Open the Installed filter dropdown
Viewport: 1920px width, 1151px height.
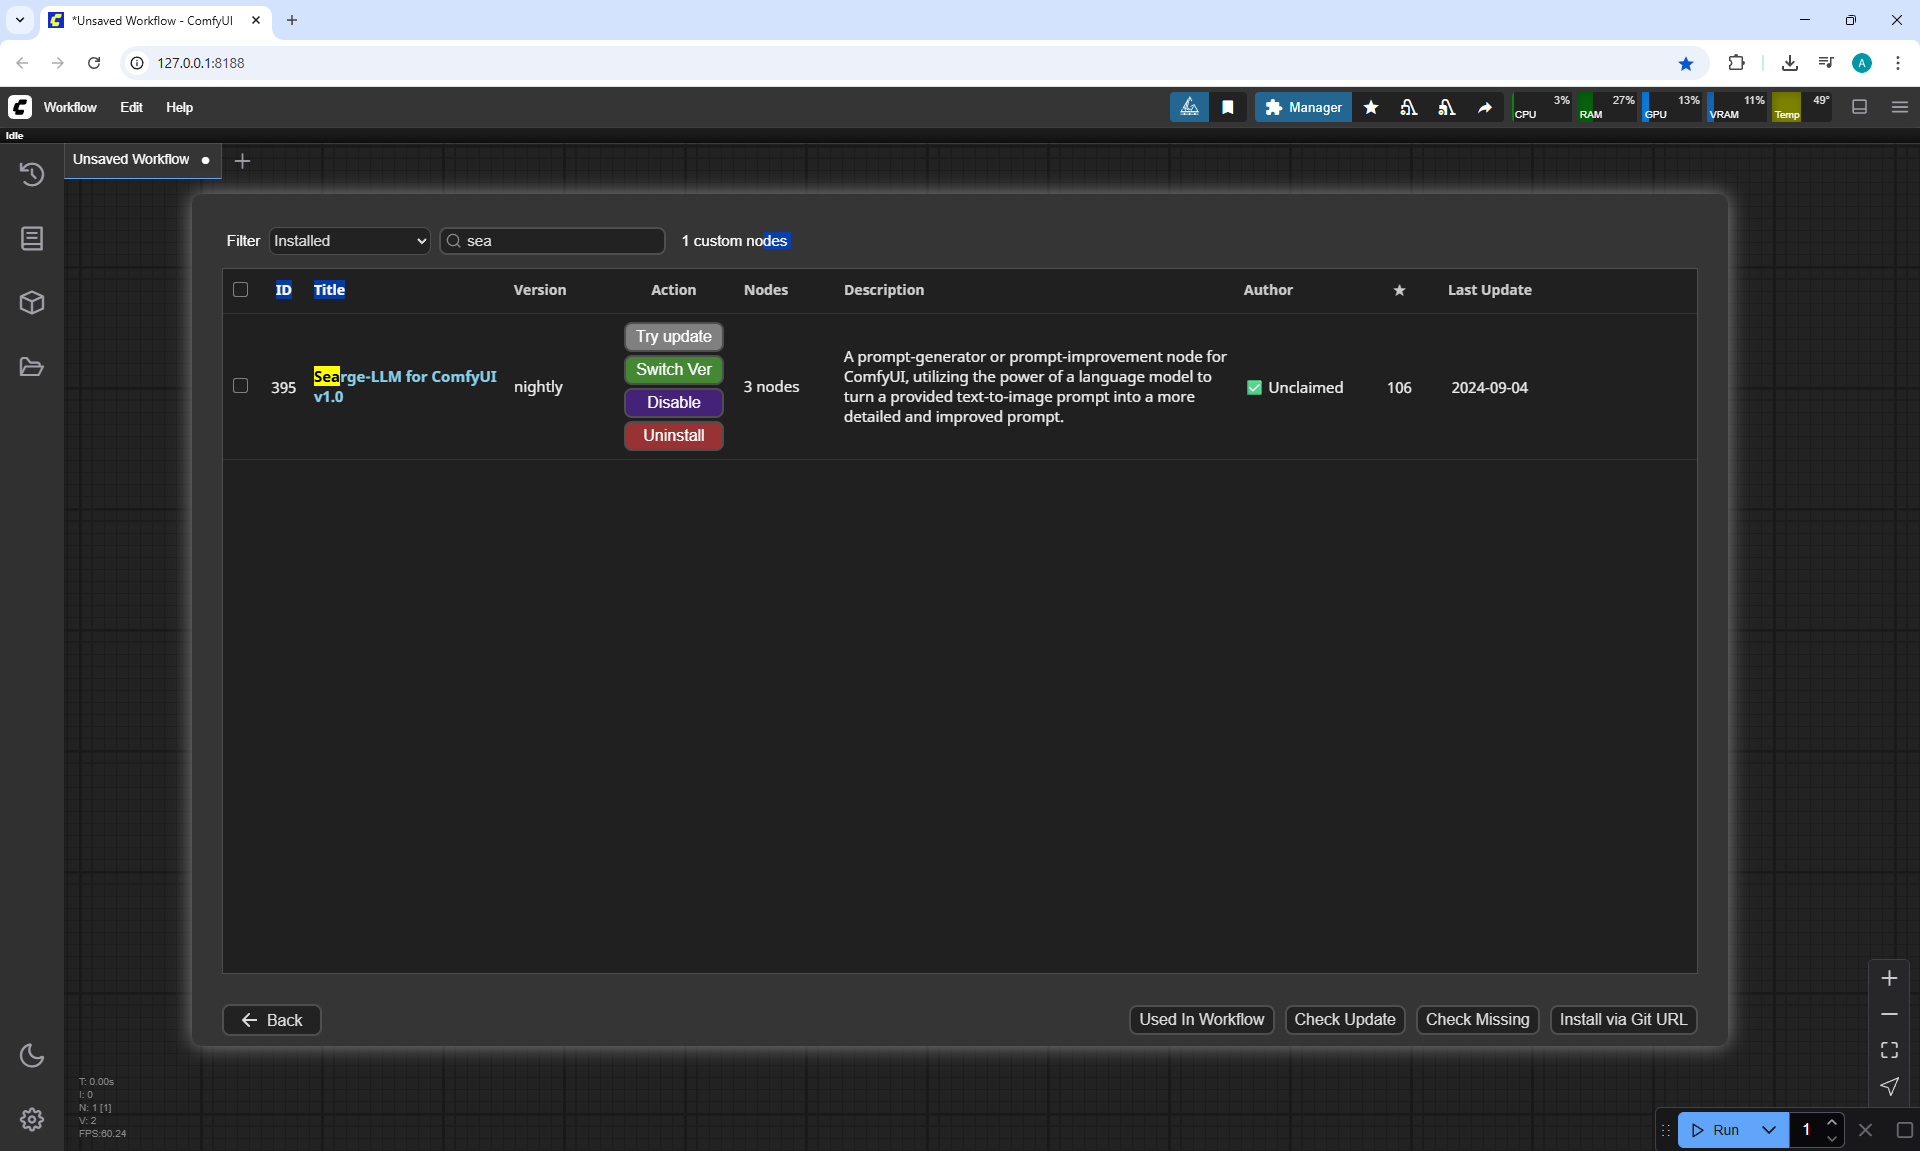tap(349, 241)
